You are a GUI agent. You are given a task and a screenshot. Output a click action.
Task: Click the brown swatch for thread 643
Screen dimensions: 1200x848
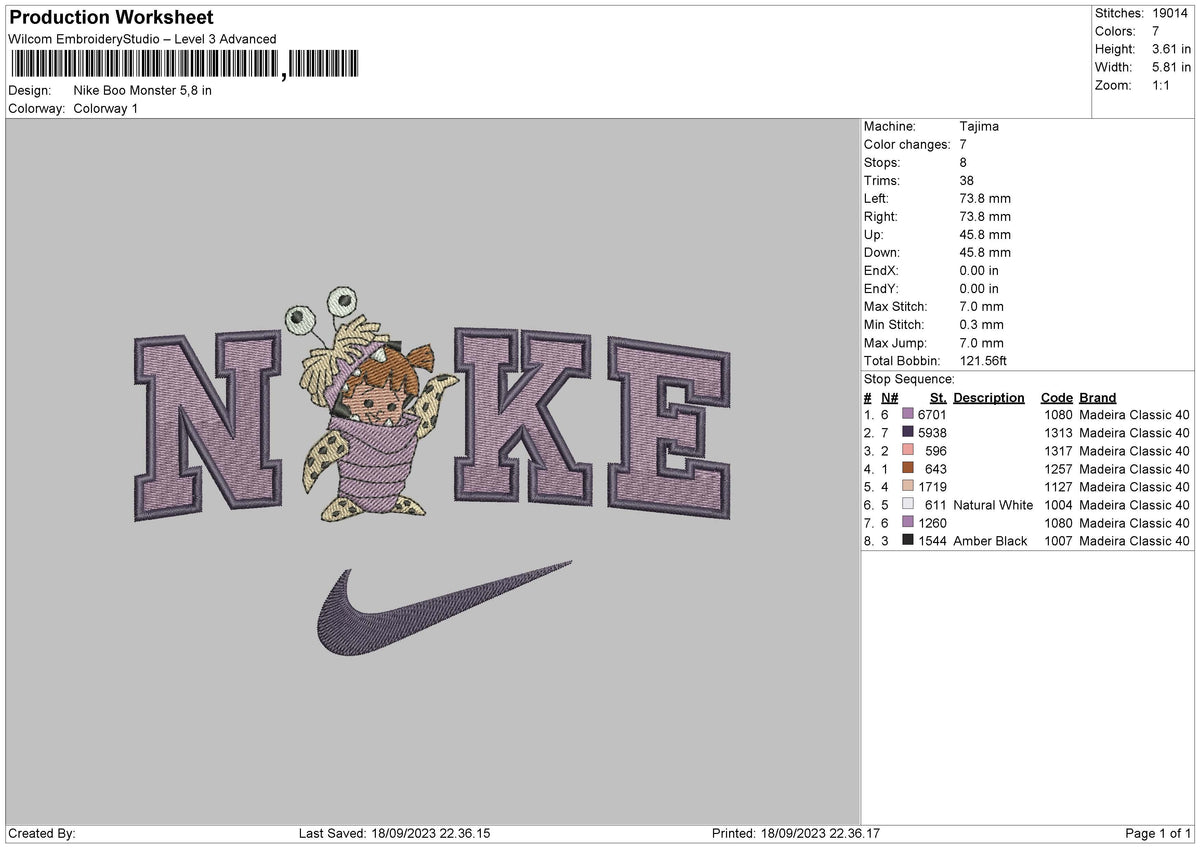click(906, 469)
